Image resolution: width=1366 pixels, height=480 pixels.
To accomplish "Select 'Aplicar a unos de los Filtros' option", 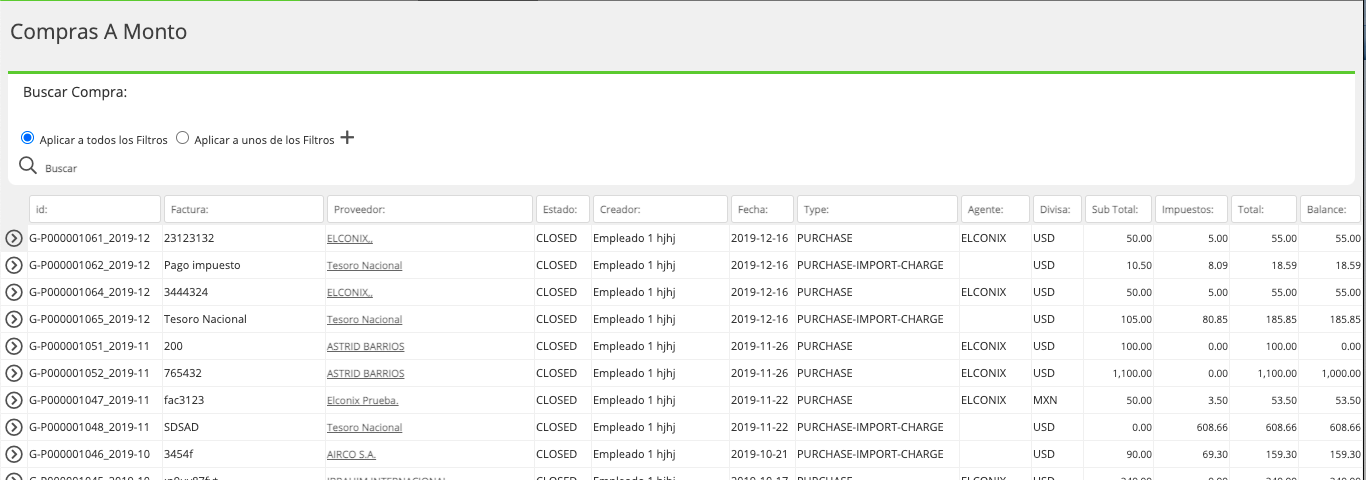I will tap(182, 138).
